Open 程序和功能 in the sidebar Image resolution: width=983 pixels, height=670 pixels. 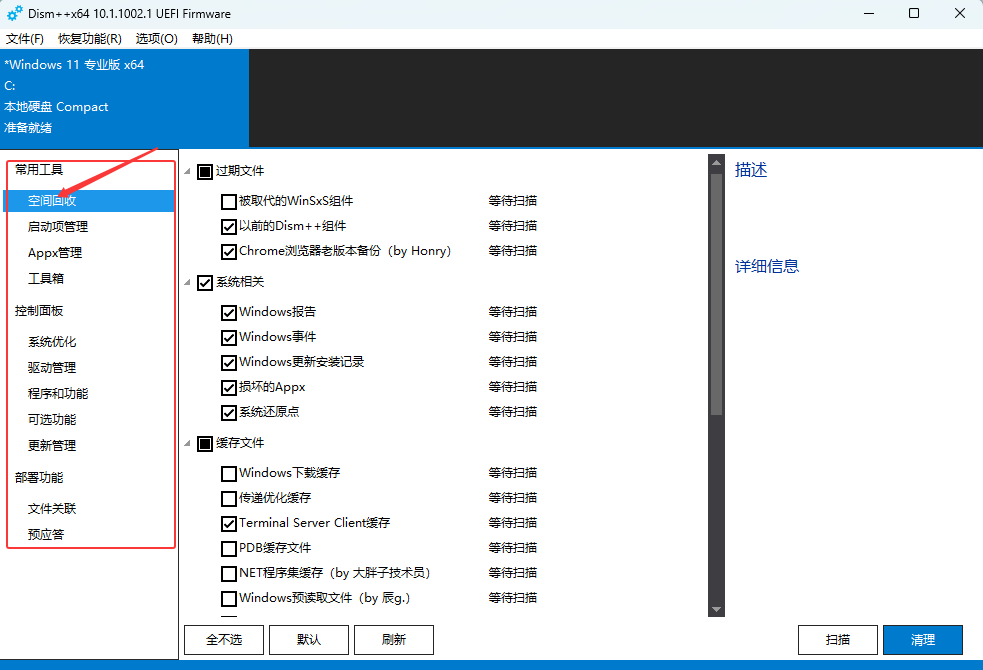pyautogui.click(x=58, y=394)
